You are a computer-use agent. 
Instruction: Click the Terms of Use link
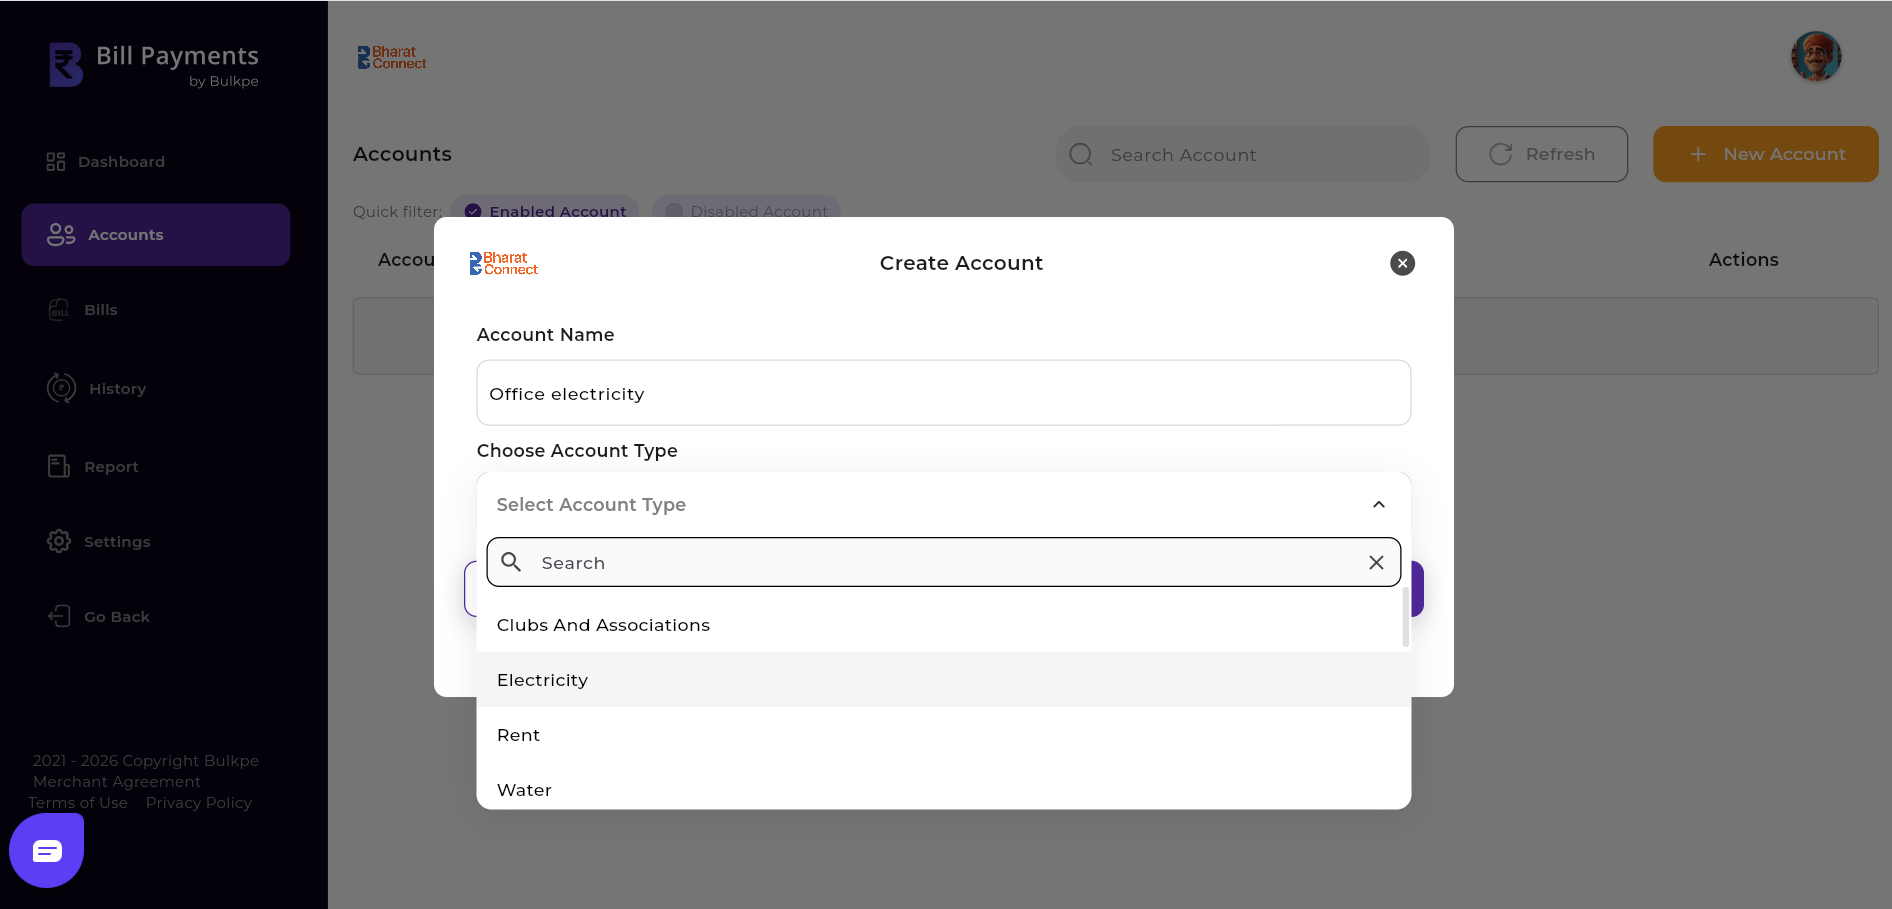coord(78,803)
